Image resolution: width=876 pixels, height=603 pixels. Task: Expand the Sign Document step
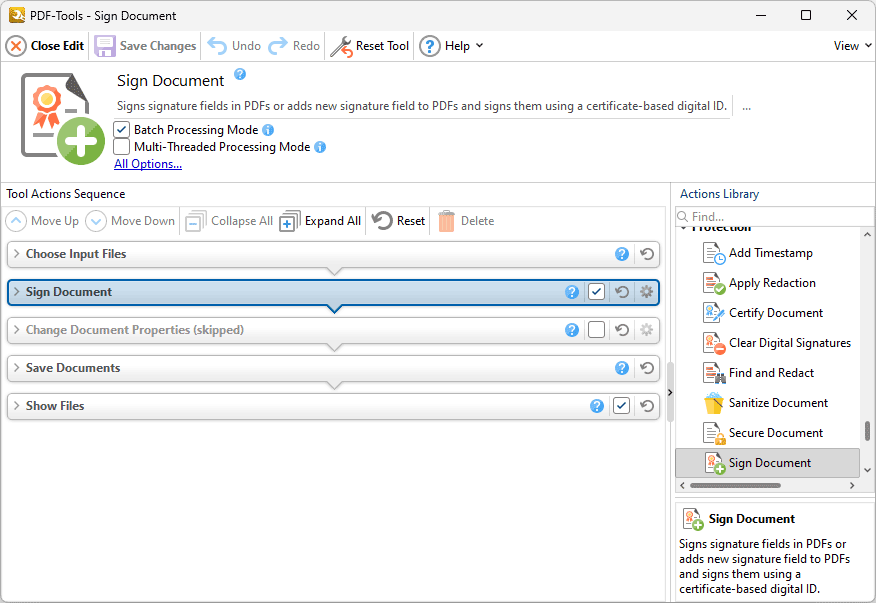[x=16, y=292]
